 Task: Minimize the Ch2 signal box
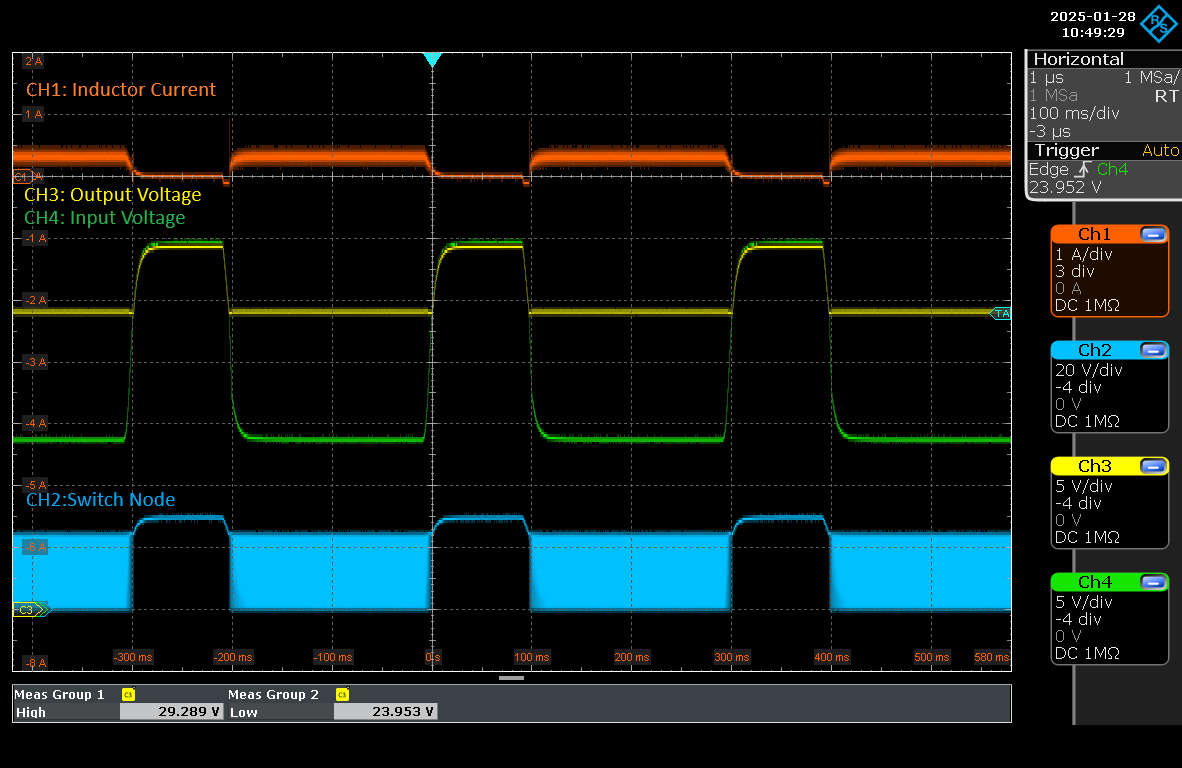(1153, 350)
